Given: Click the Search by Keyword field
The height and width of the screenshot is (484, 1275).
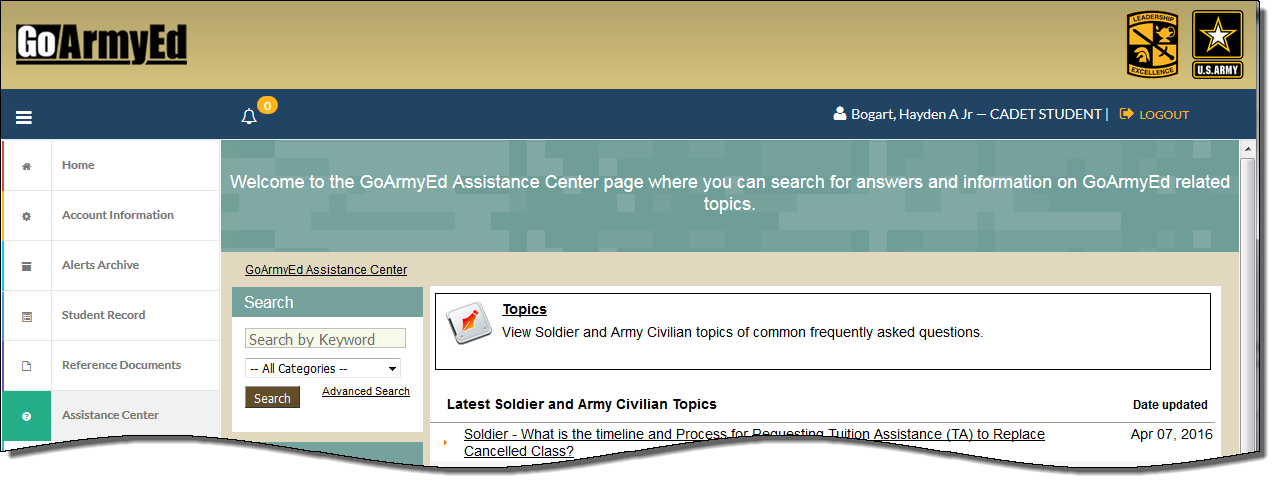Looking at the screenshot, I should coord(325,339).
